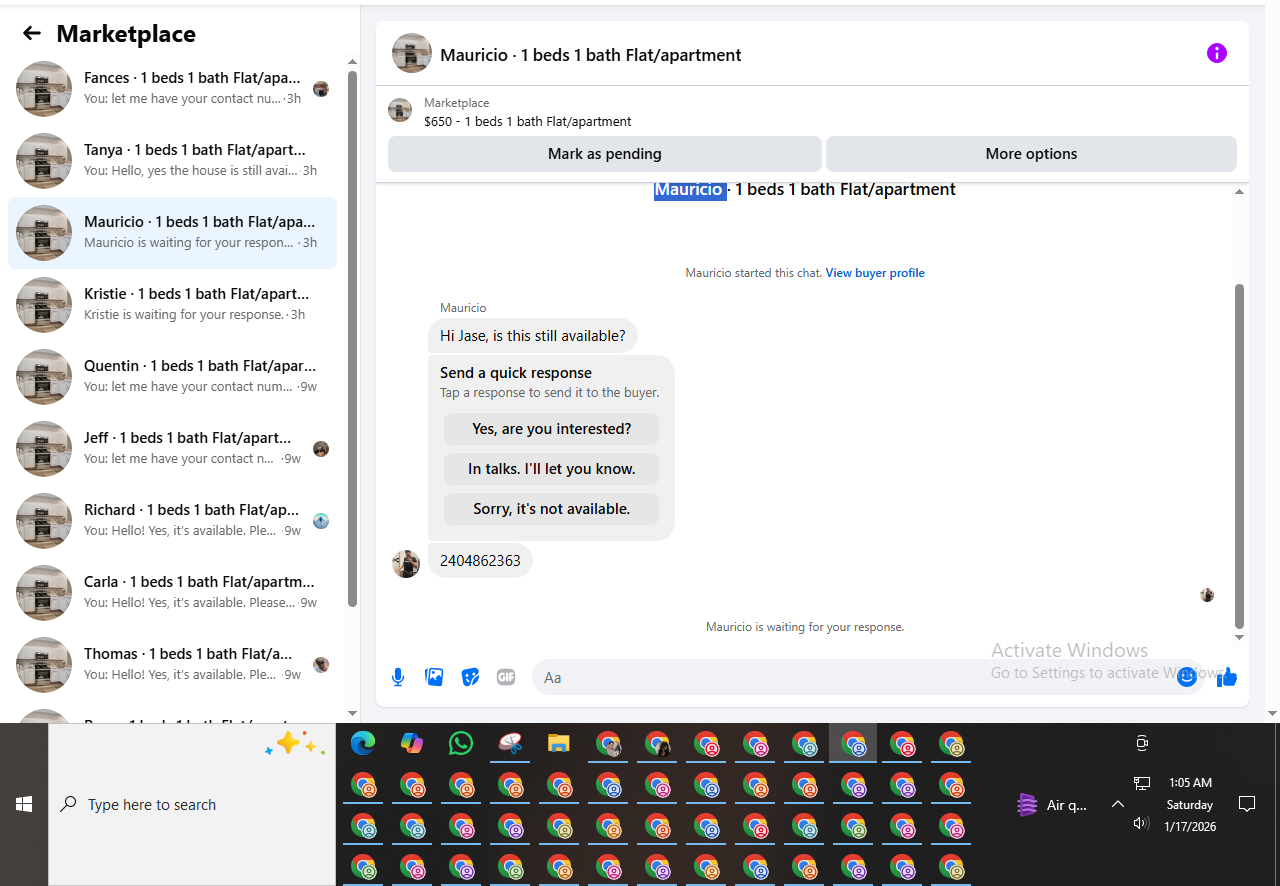Click chat scrollbar down arrow

coord(1240,637)
